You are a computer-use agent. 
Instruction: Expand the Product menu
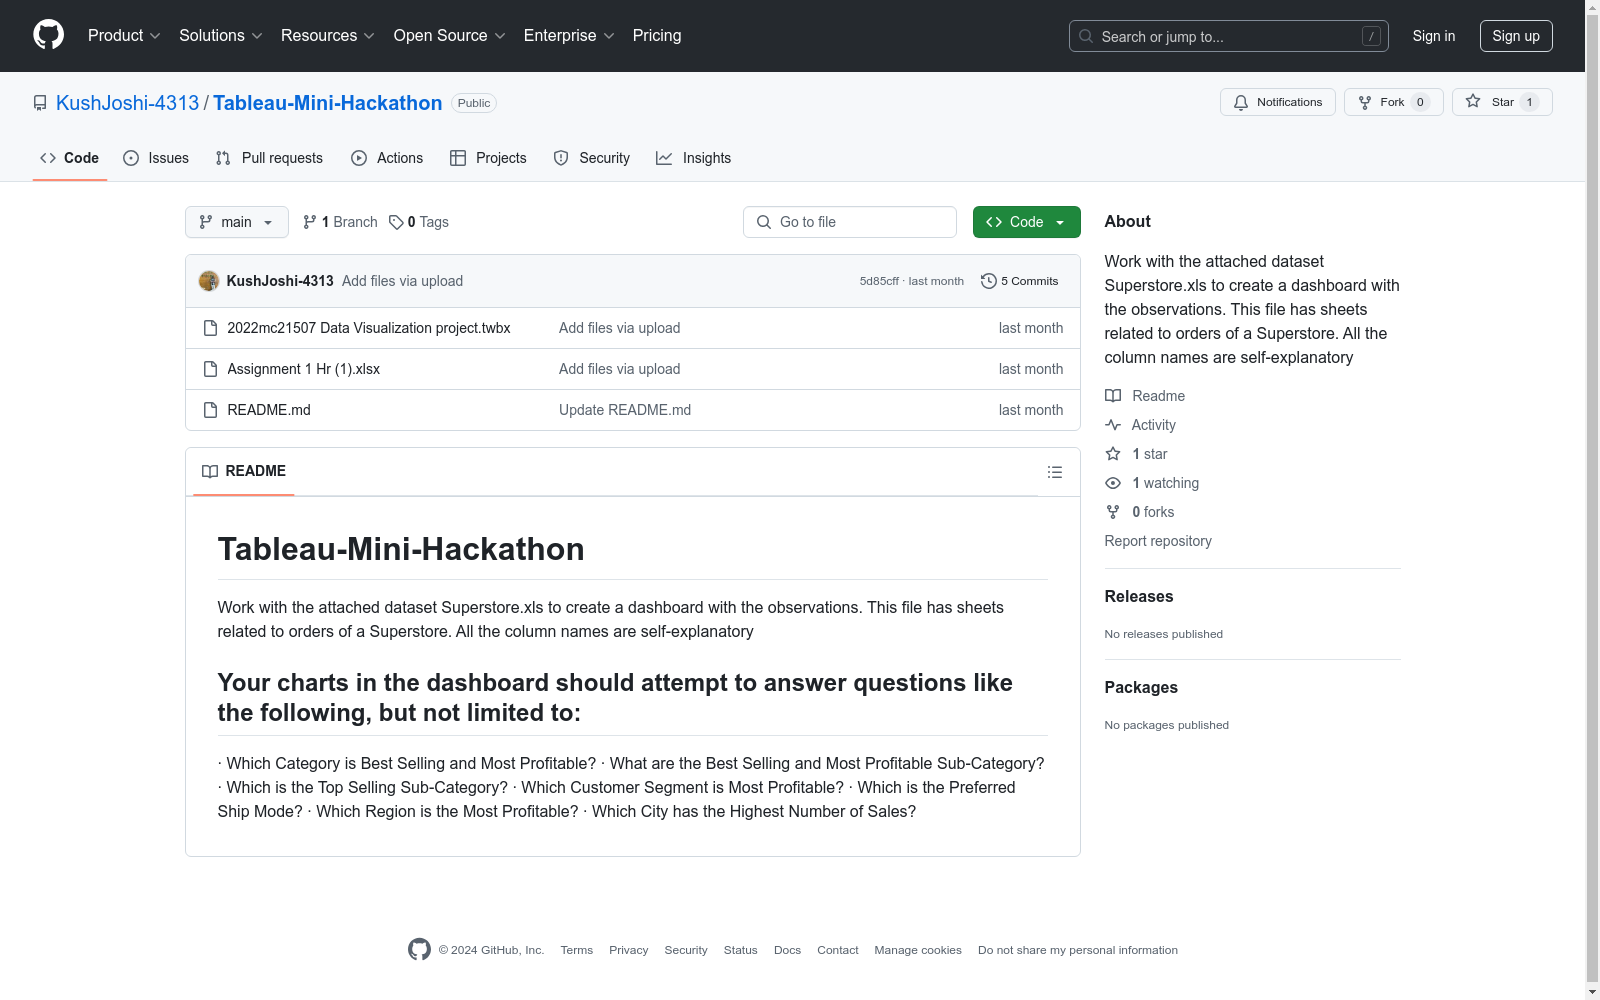[x=124, y=36]
